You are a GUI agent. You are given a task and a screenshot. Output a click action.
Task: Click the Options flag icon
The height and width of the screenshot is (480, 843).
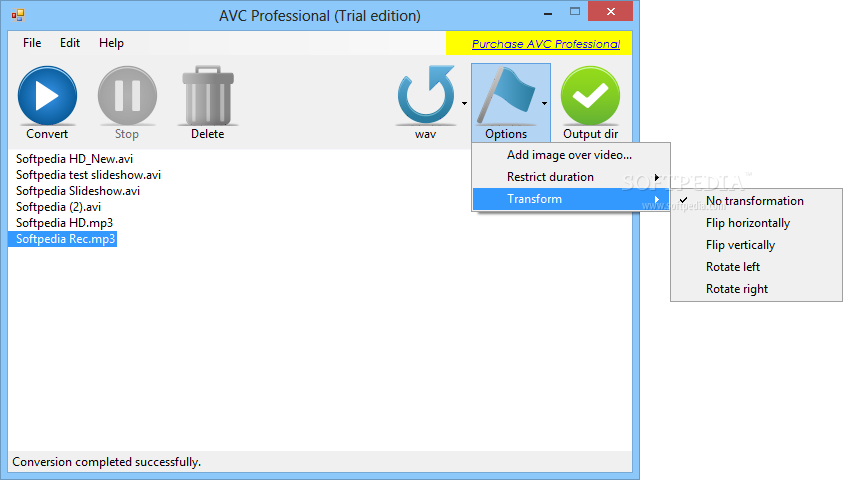click(x=506, y=95)
